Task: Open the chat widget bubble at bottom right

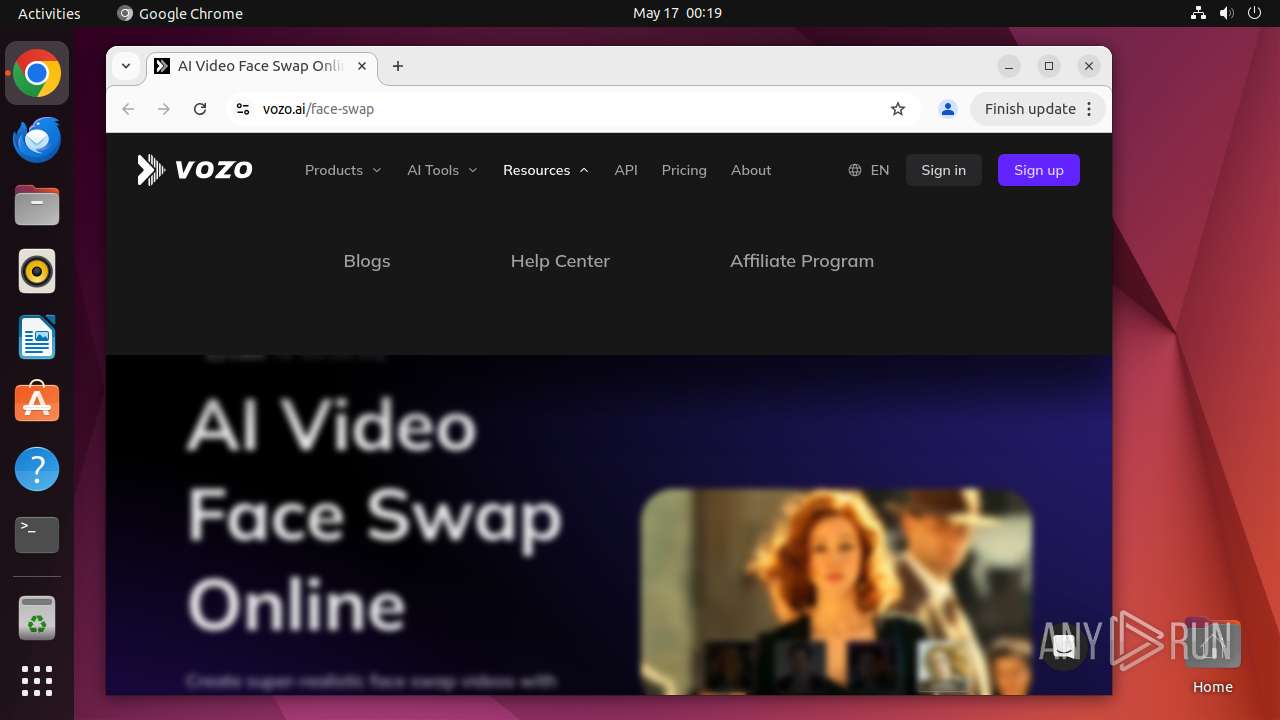Action: click(x=1064, y=647)
